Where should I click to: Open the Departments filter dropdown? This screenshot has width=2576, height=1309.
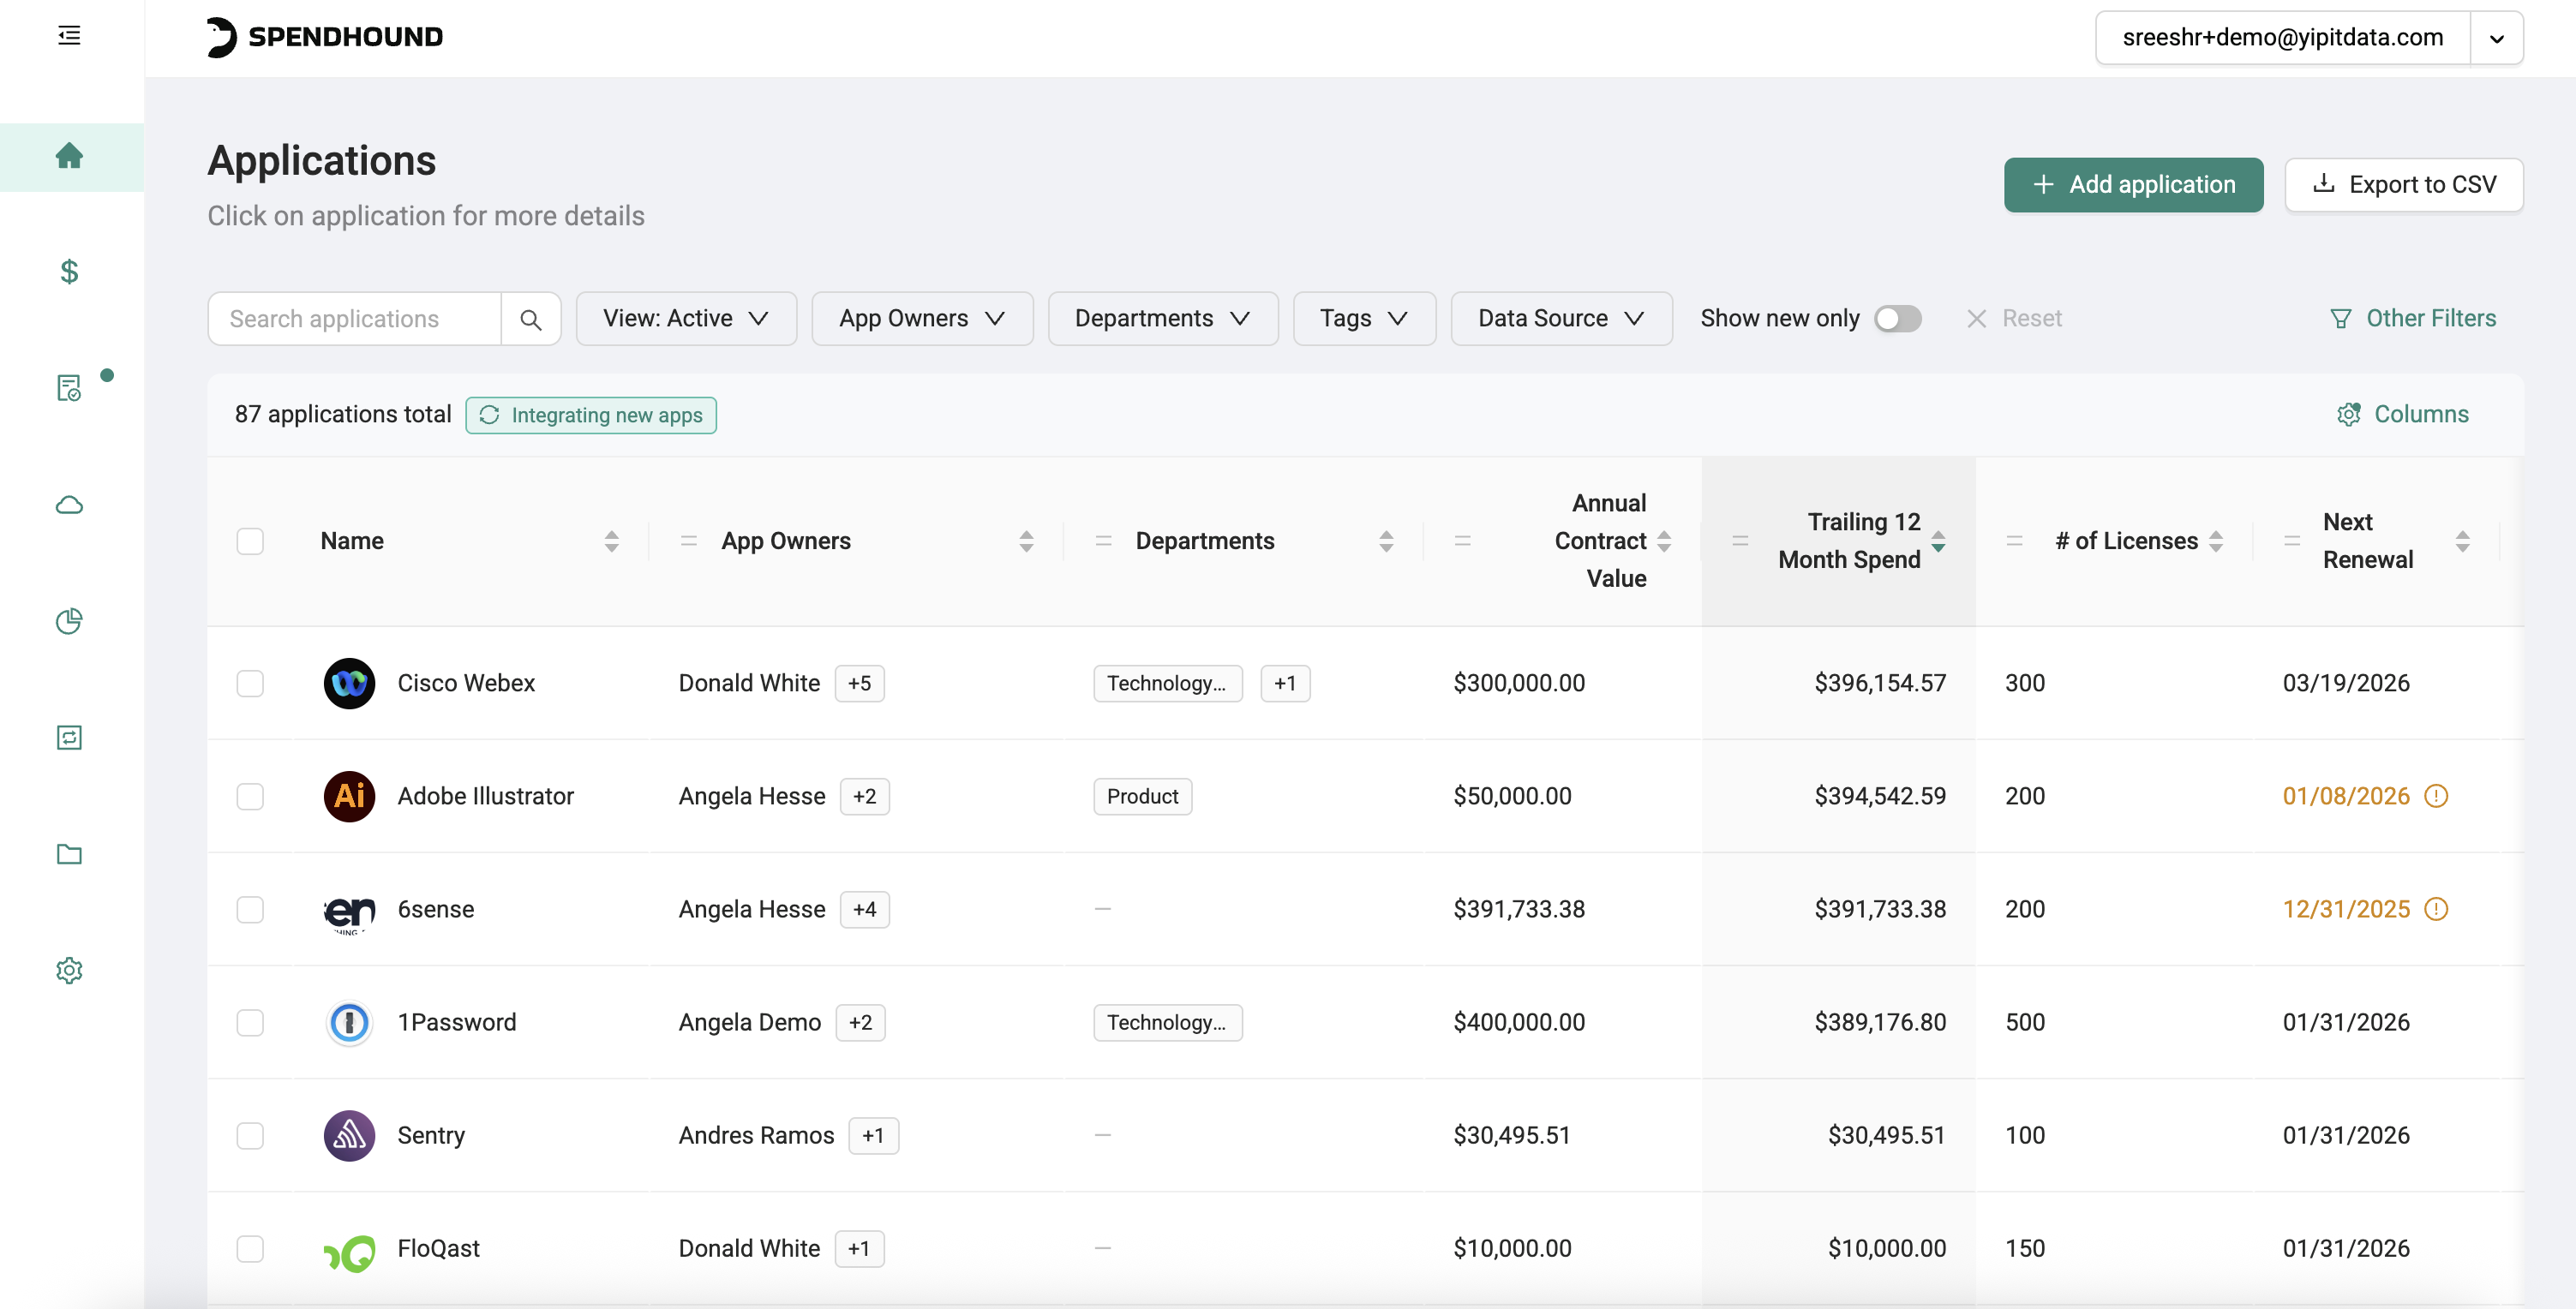click(1162, 318)
